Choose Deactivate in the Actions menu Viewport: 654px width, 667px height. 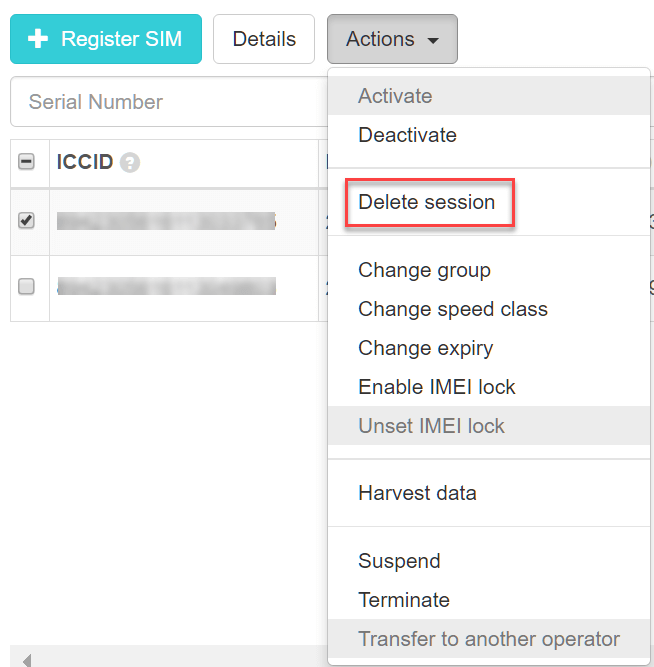(407, 135)
